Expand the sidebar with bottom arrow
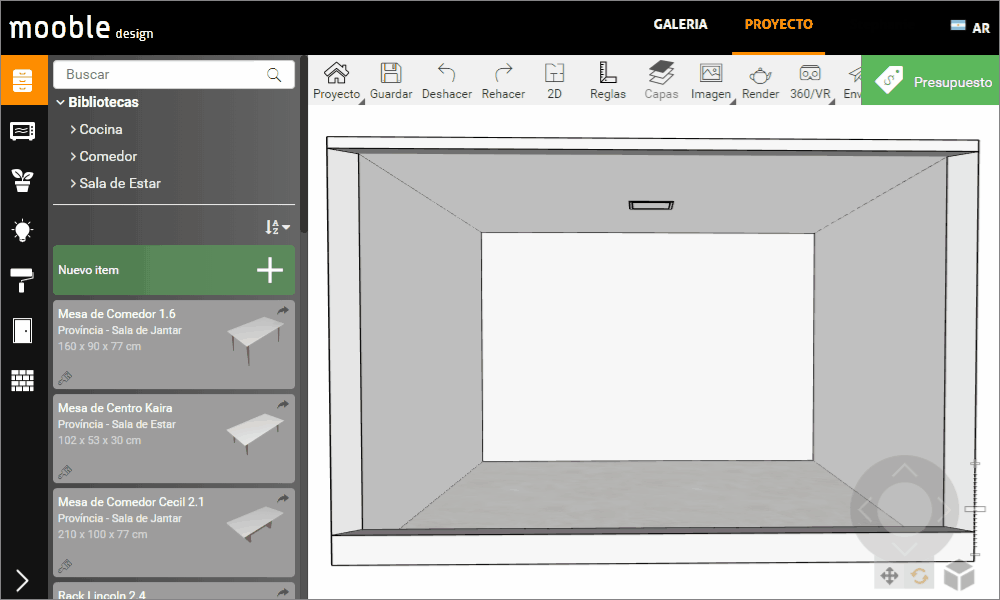The width and height of the screenshot is (1000, 600). pos(22,580)
